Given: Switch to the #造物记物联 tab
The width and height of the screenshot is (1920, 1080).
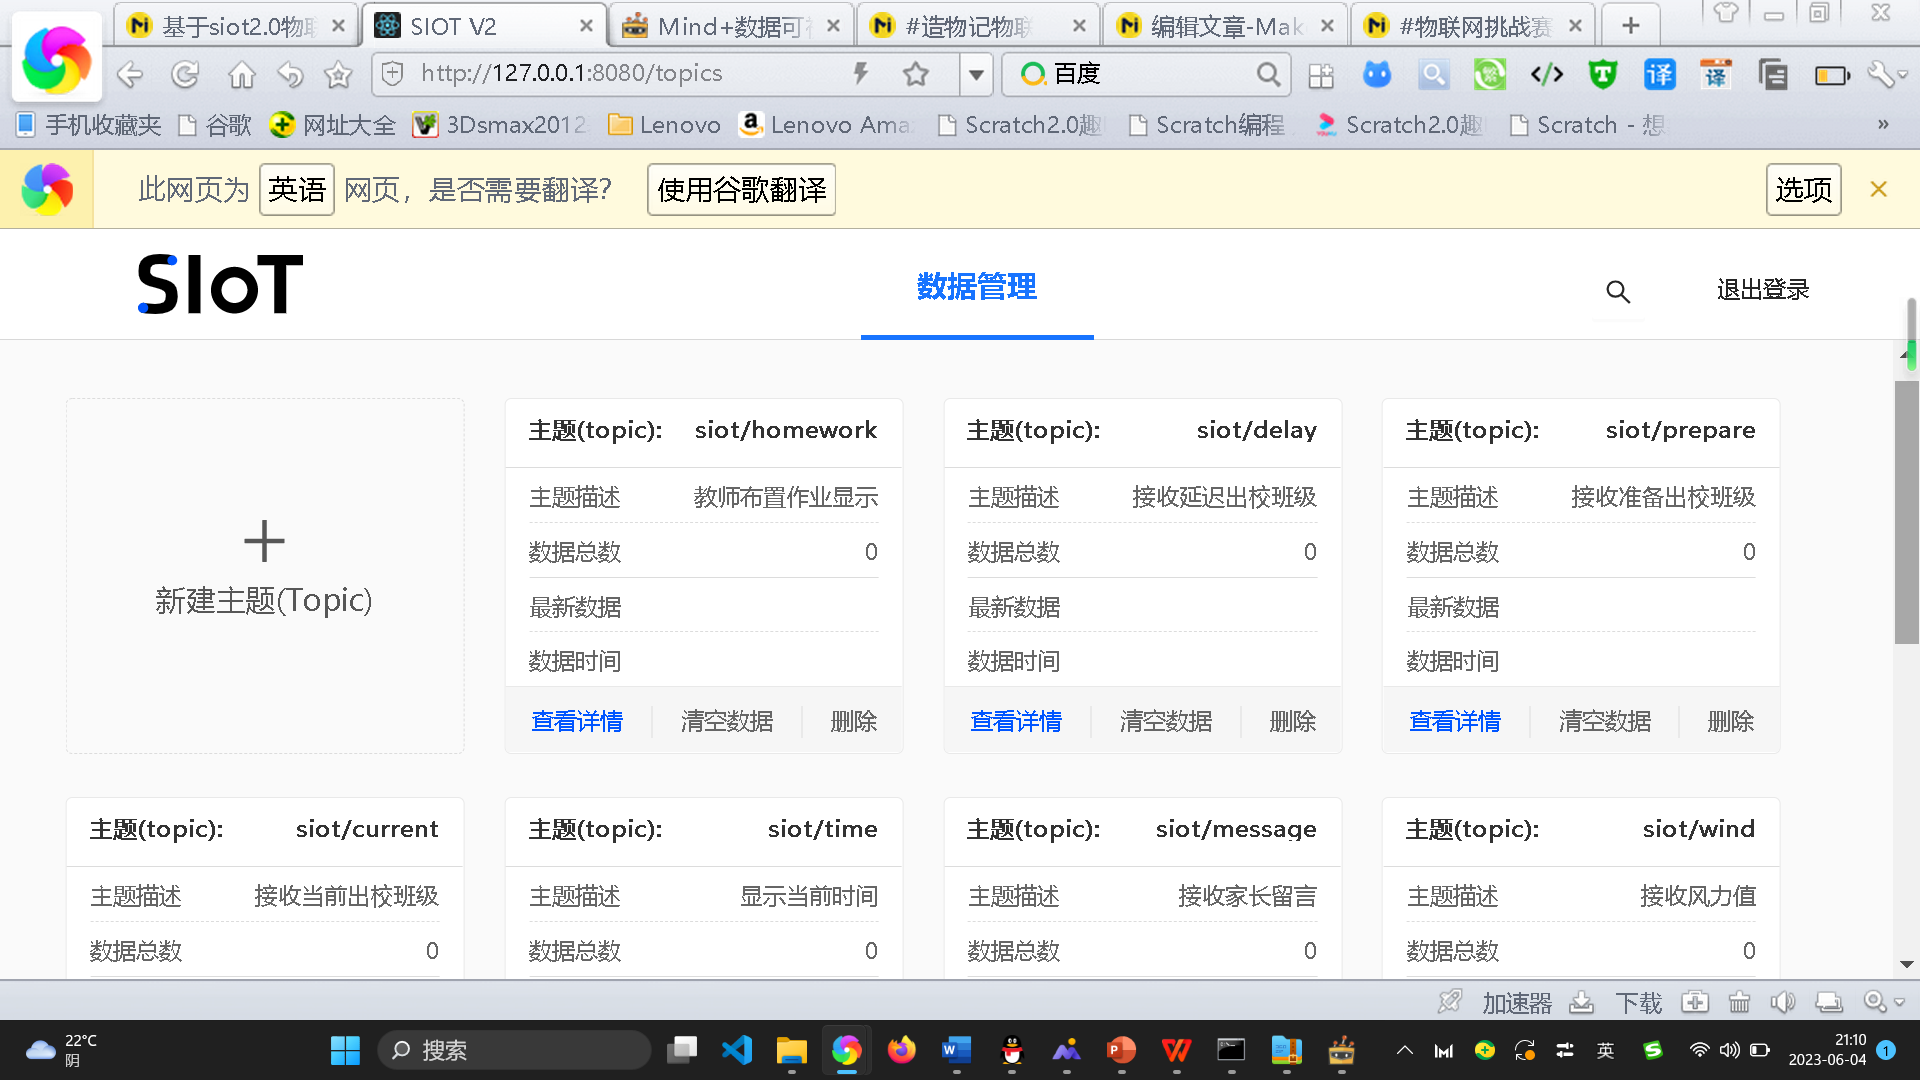Looking at the screenshot, I should (x=978, y=26).
